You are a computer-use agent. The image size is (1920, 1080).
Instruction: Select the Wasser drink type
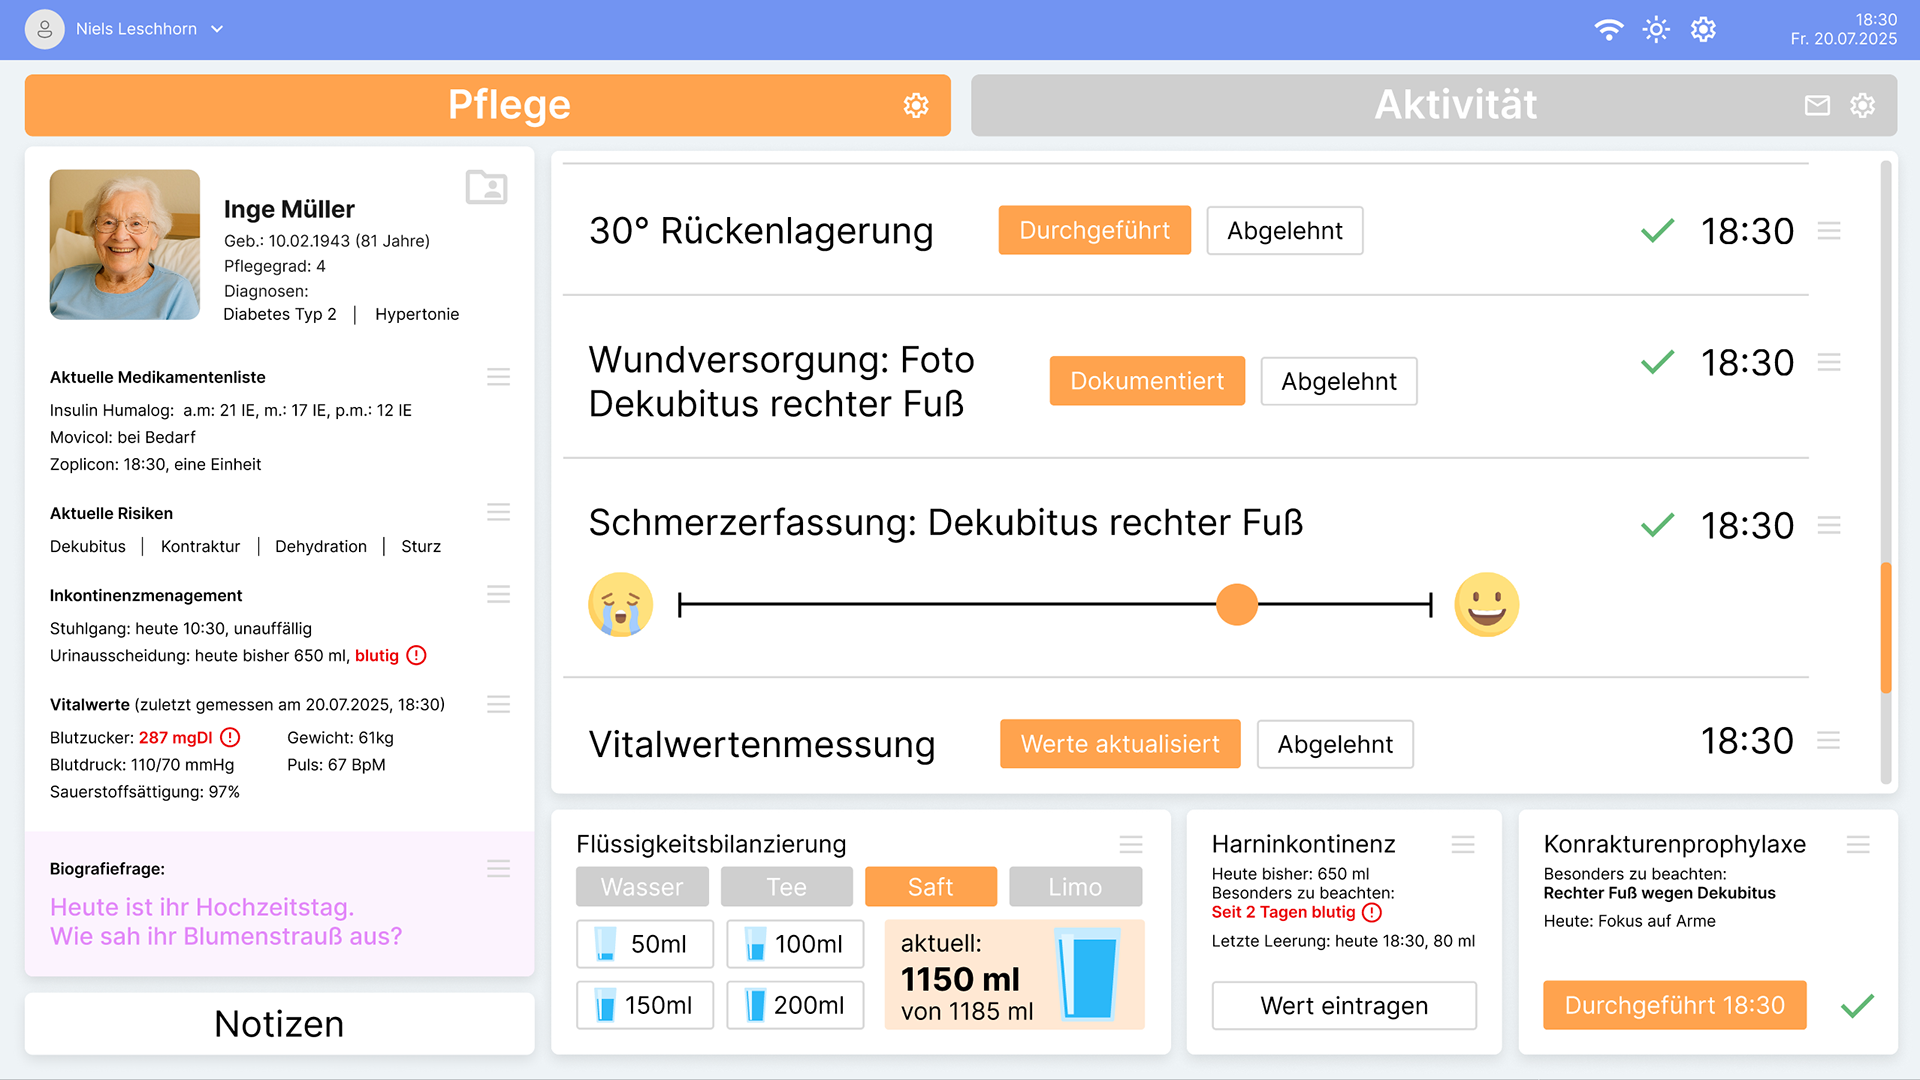[642, 887]
